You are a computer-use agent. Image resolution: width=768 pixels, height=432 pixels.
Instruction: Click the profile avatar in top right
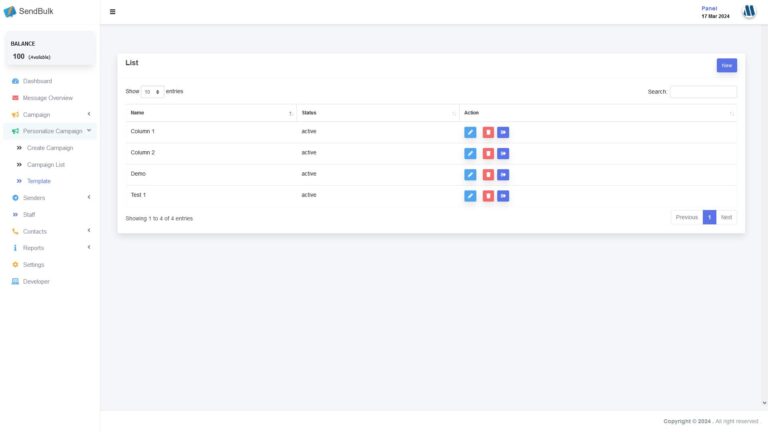(x=748, y=12)
